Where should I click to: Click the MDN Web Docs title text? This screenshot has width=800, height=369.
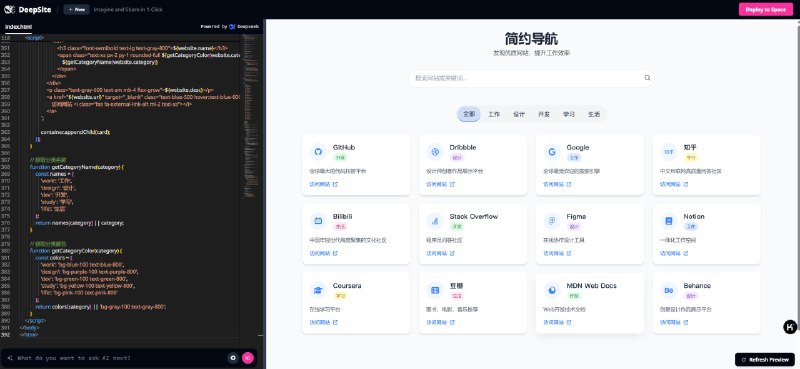591,286
